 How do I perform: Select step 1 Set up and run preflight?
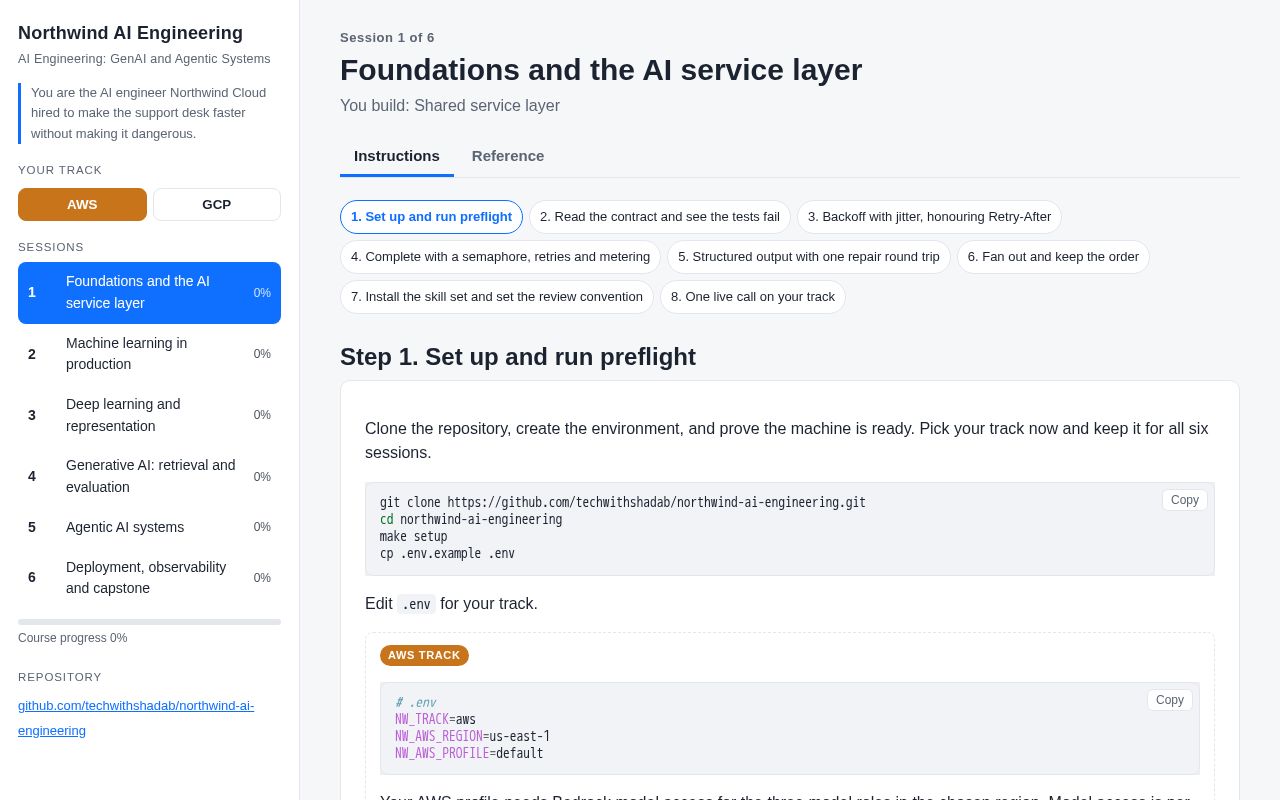tap(431, 217)
